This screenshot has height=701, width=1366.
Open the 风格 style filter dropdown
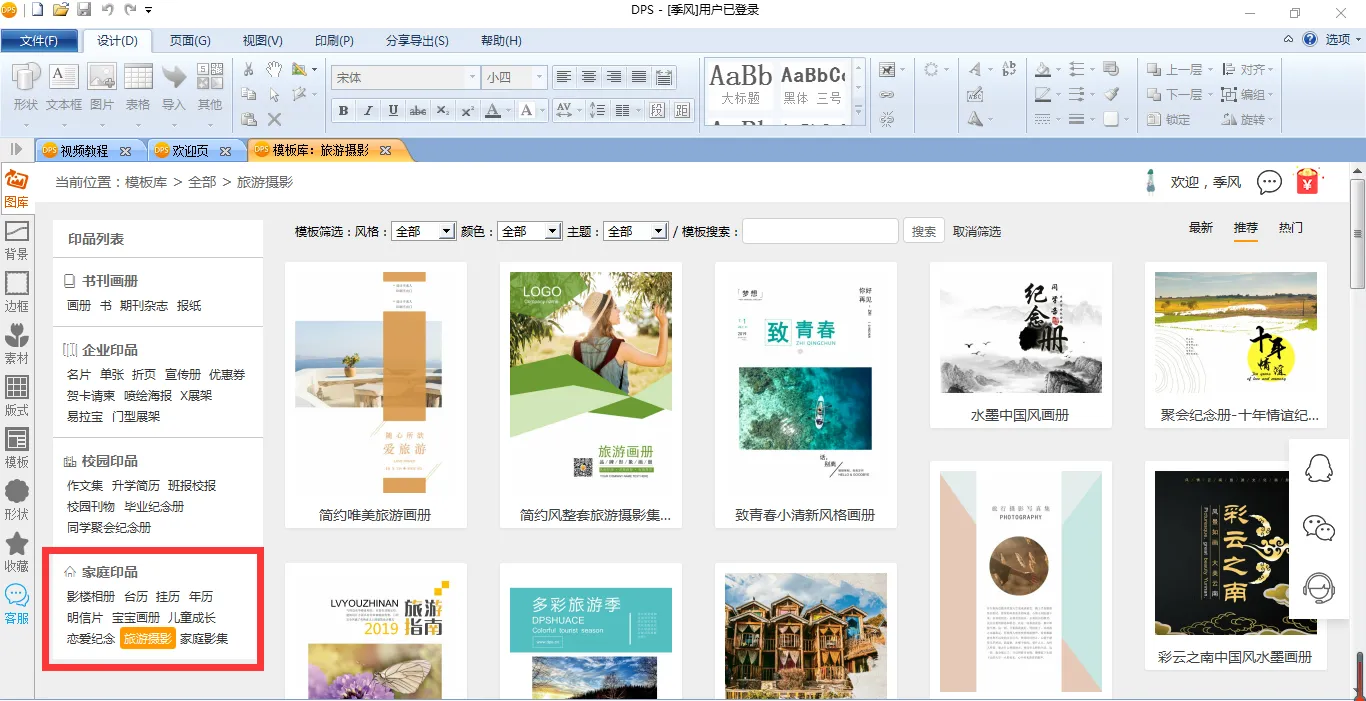click(423, 231)
